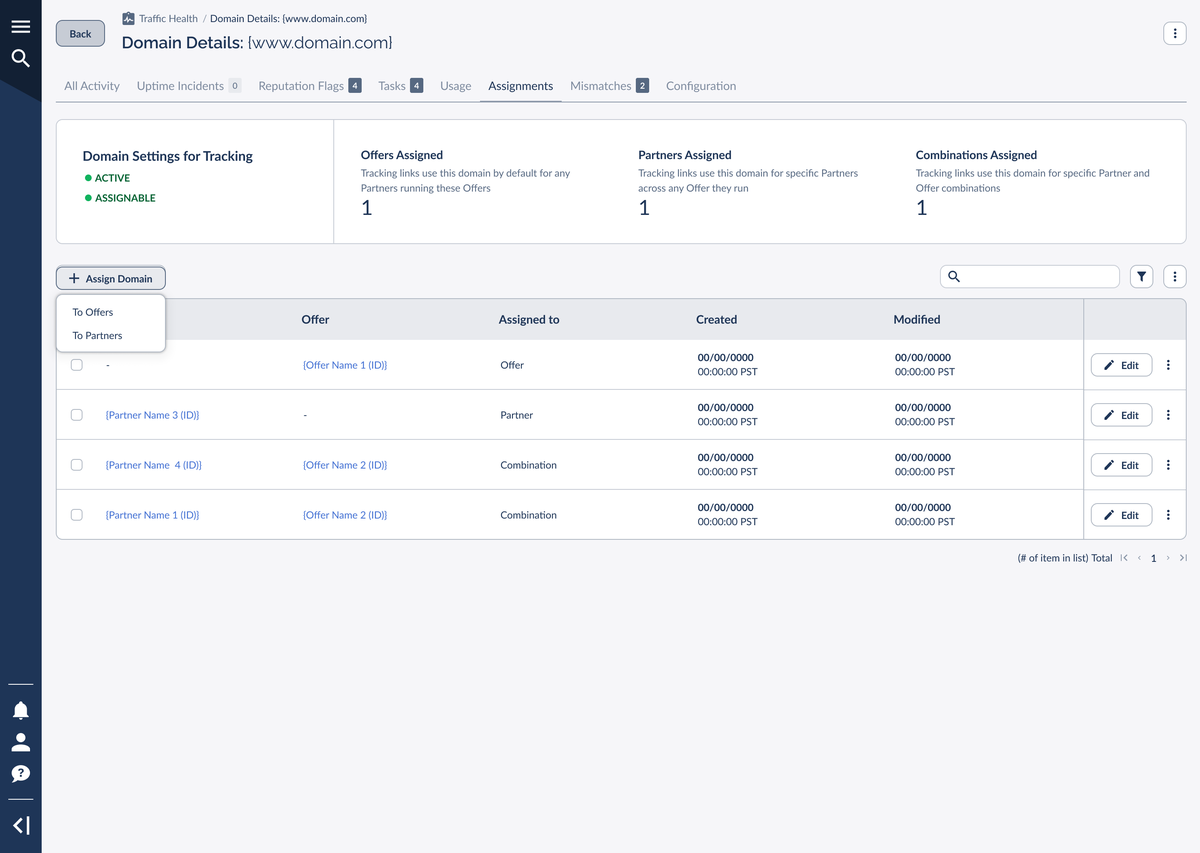Select the Assignments tab
This screenshot has height=853, width=1200.
point(521,86)
